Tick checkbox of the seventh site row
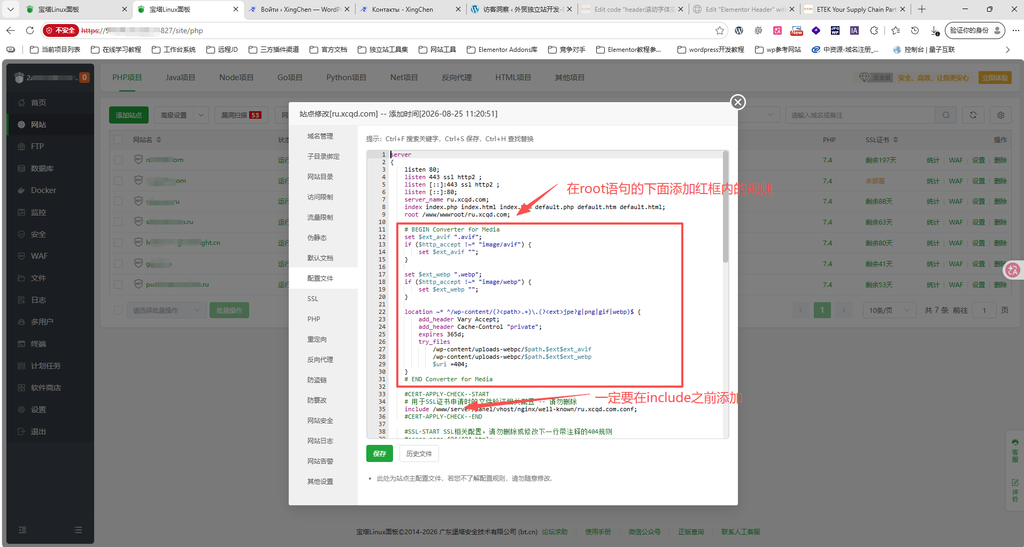This screenshot has height=547, width=1024. point(118,285)
